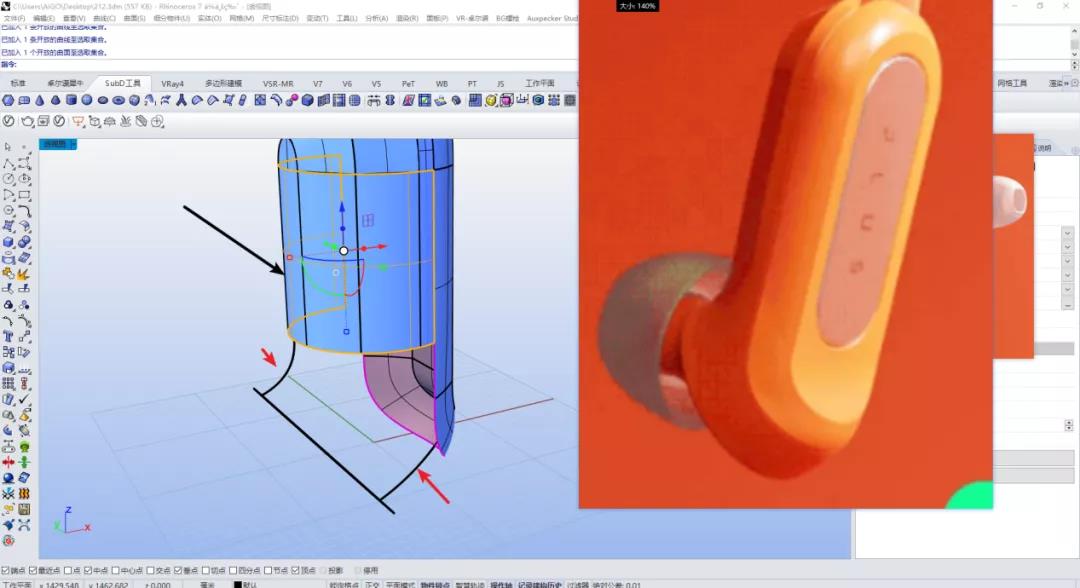The width and height of the screenshot is (1080, 588).
Task: Click the SubD cone primitive icon
Action: click(40, 101)
